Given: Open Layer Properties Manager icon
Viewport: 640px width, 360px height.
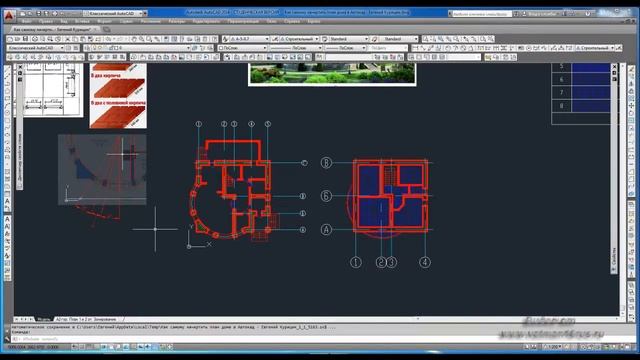Looking at the screenshot, I should (x=87, y=48).
